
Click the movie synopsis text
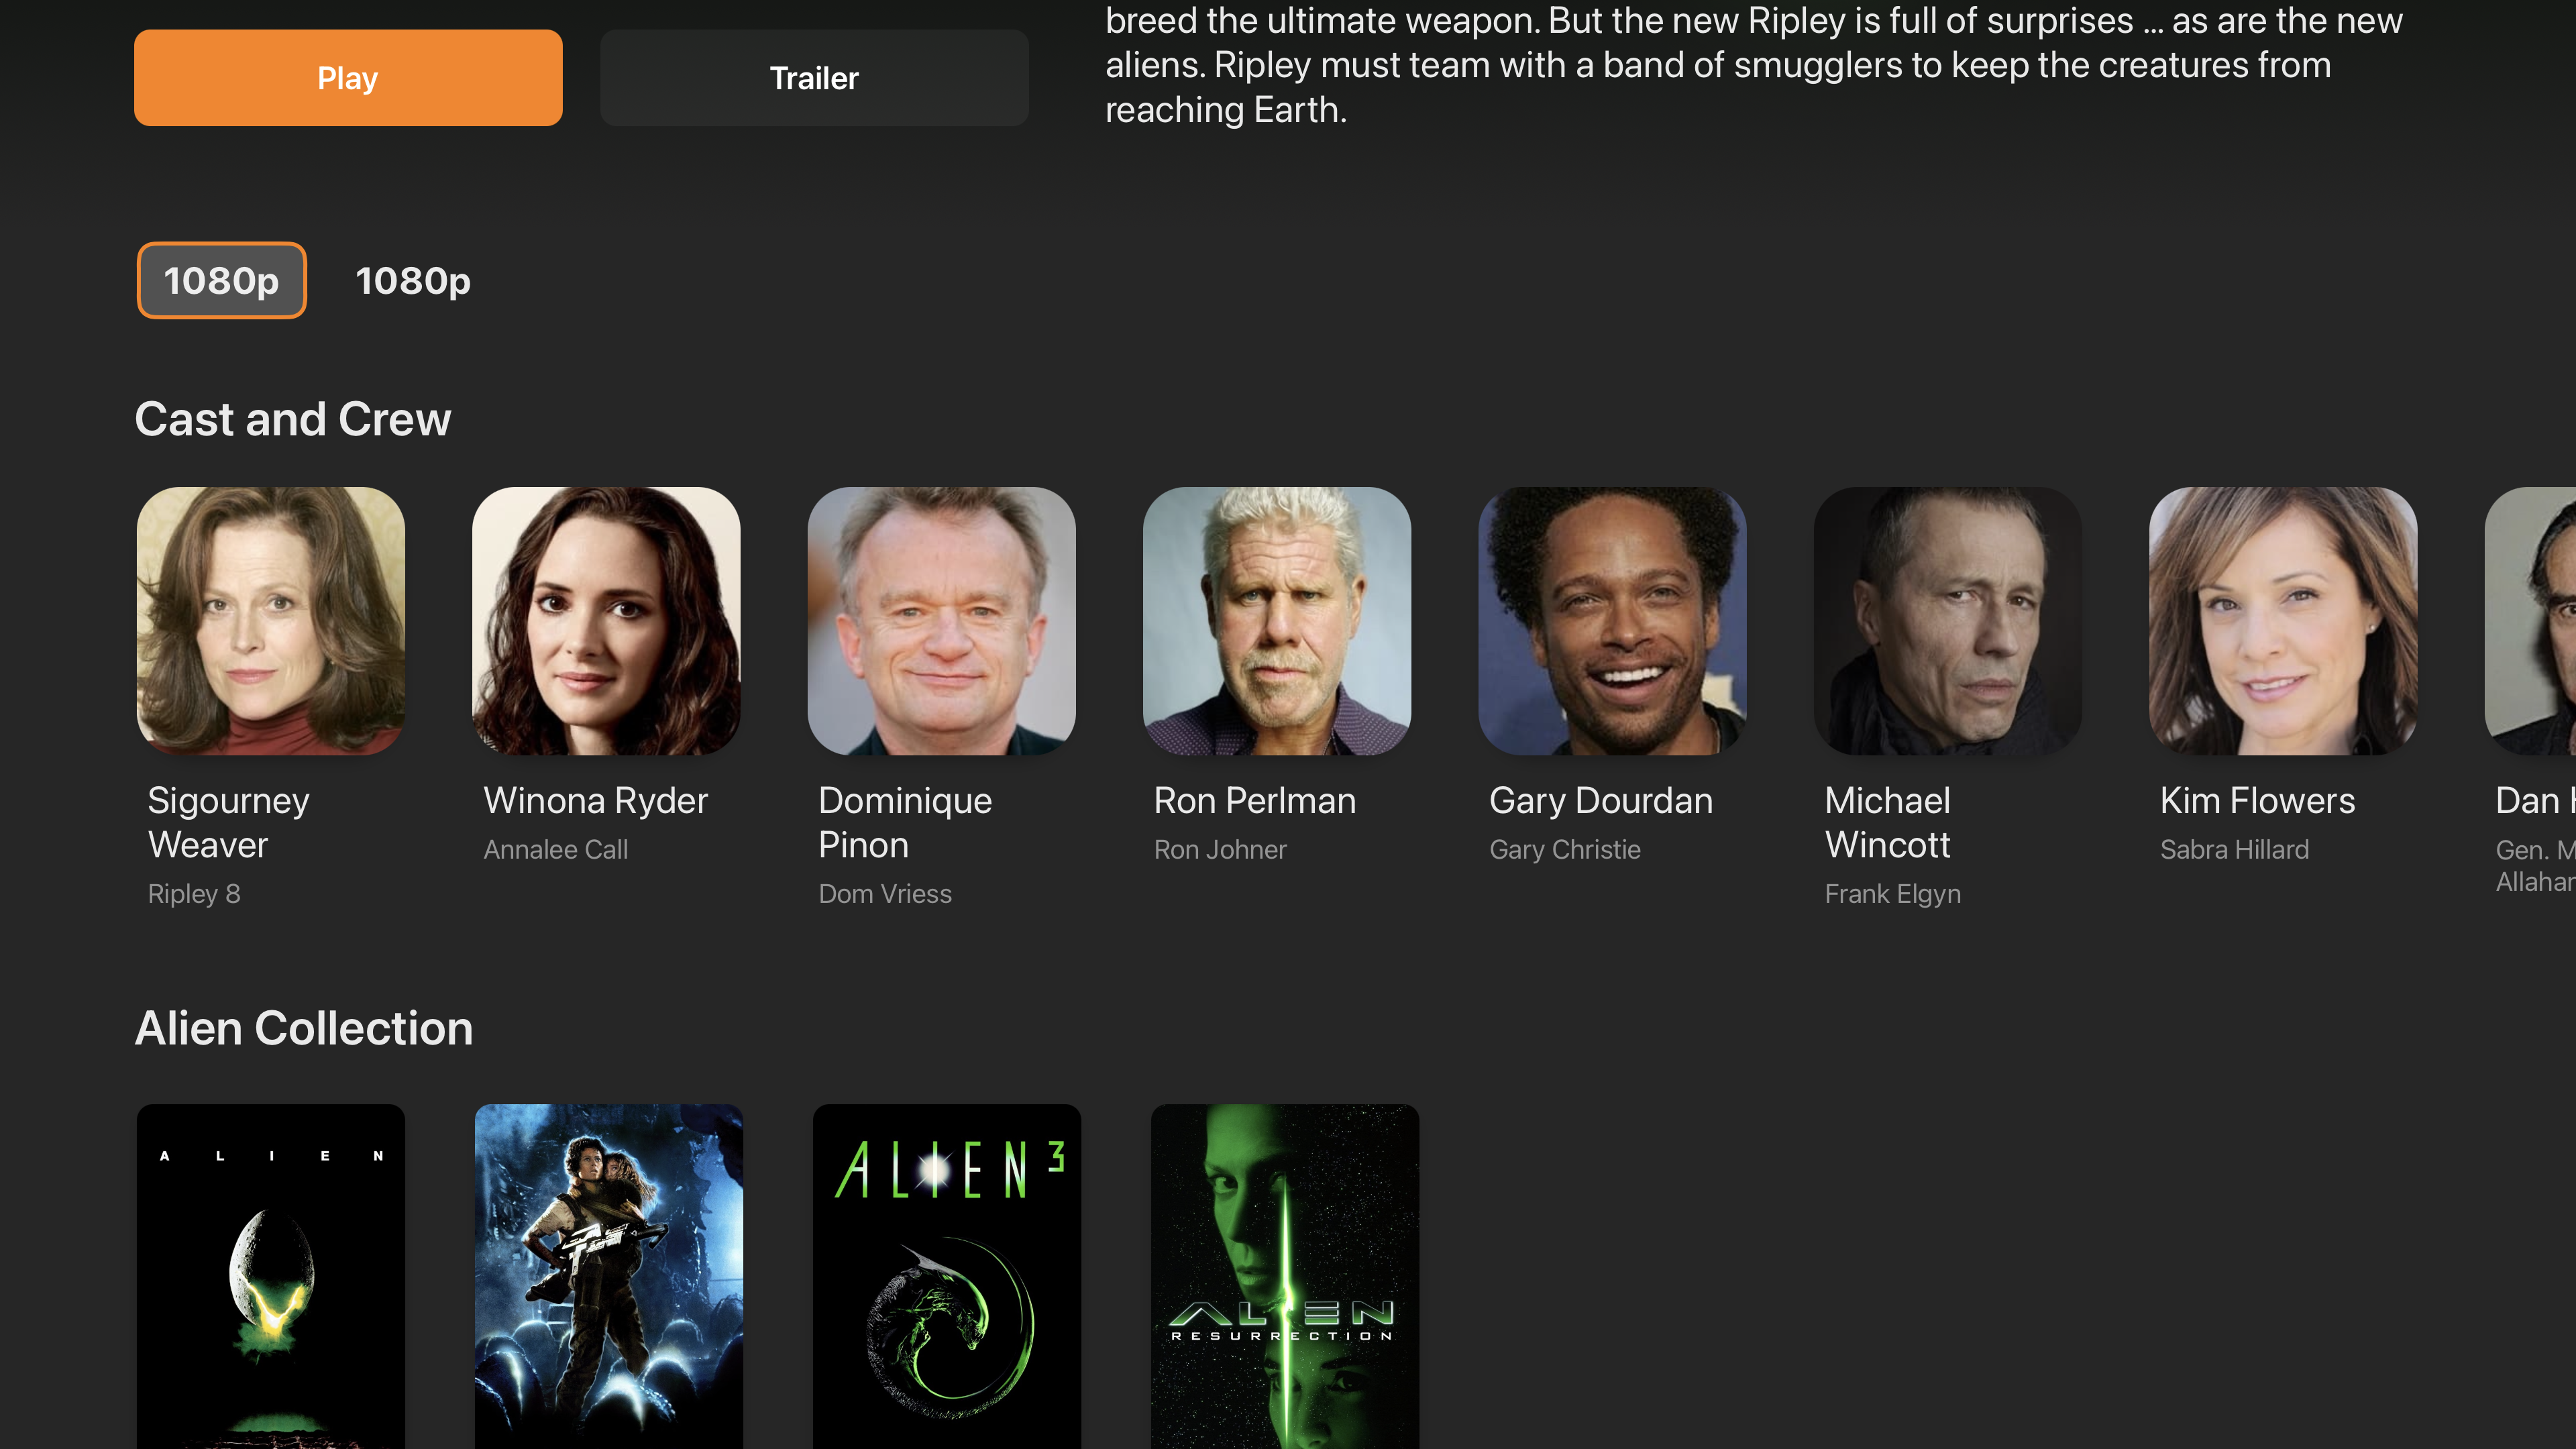(1754, 65)
